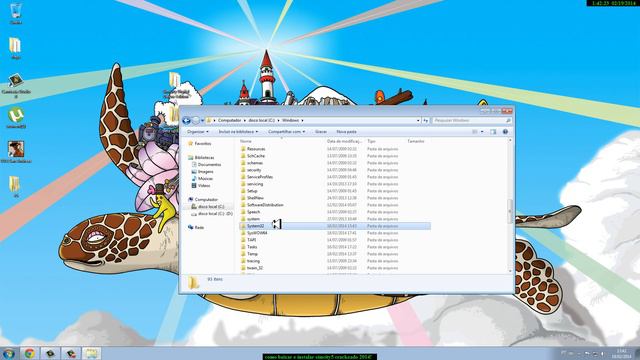
Task: Click the taskbar clock and date
Action: pyautogui.click(x=622, y=353)
